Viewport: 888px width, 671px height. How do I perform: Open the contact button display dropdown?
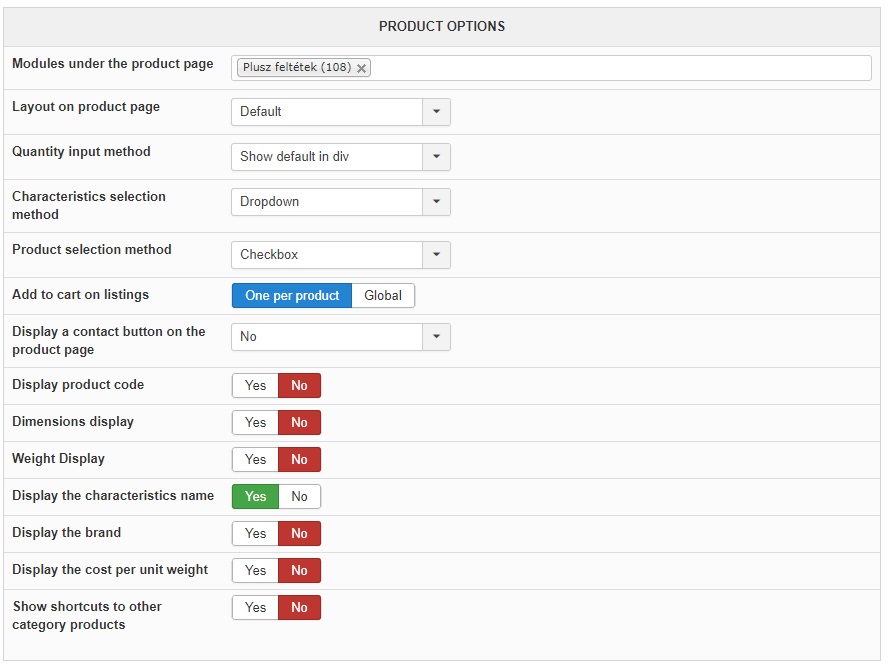pos(340,337)
